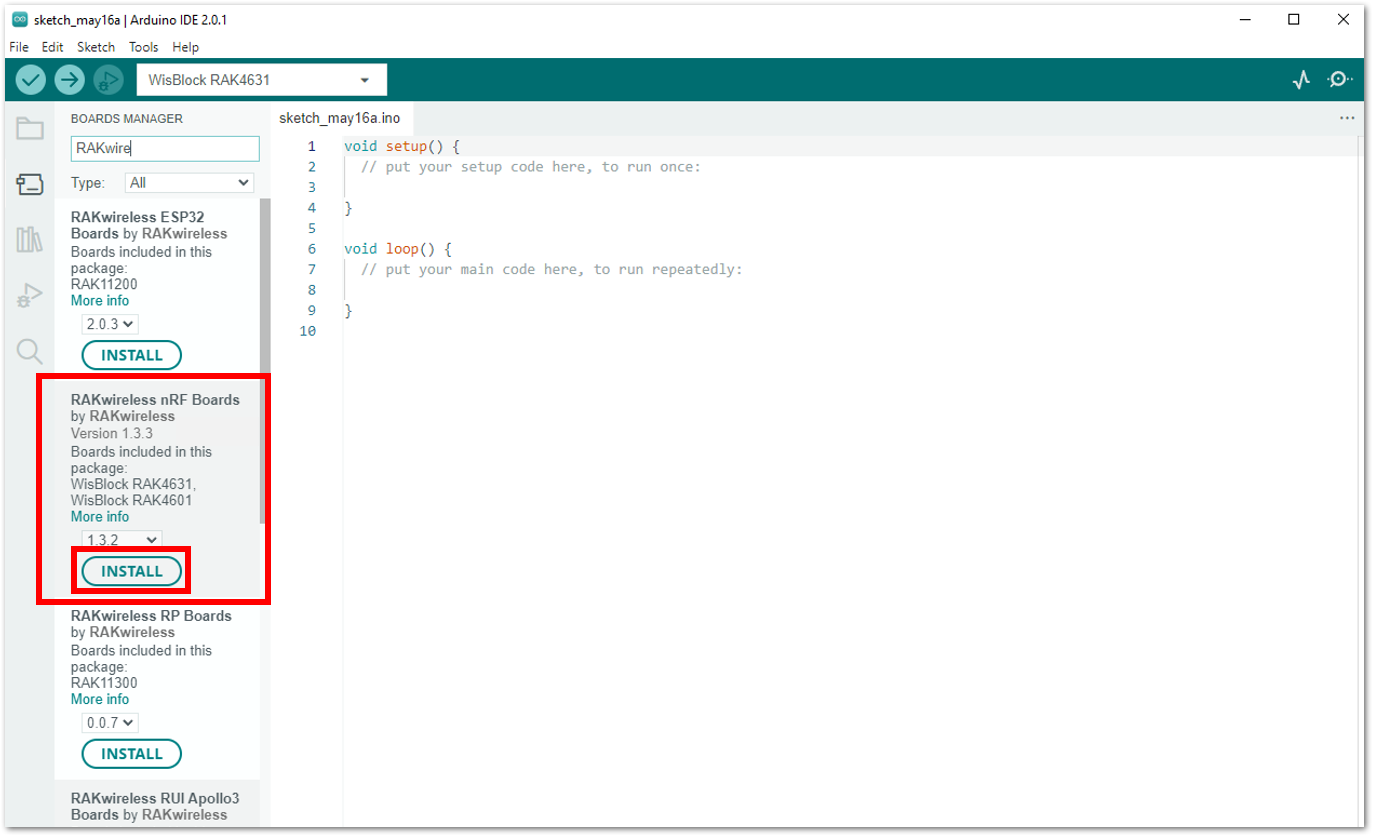Open the 1.3.2 version dropdown
1373x836 pixels.
coord(121,540)
